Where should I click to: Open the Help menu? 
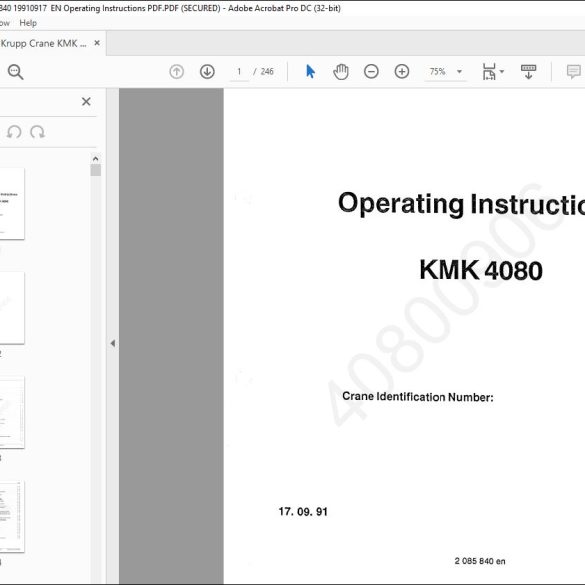point(28,23)
